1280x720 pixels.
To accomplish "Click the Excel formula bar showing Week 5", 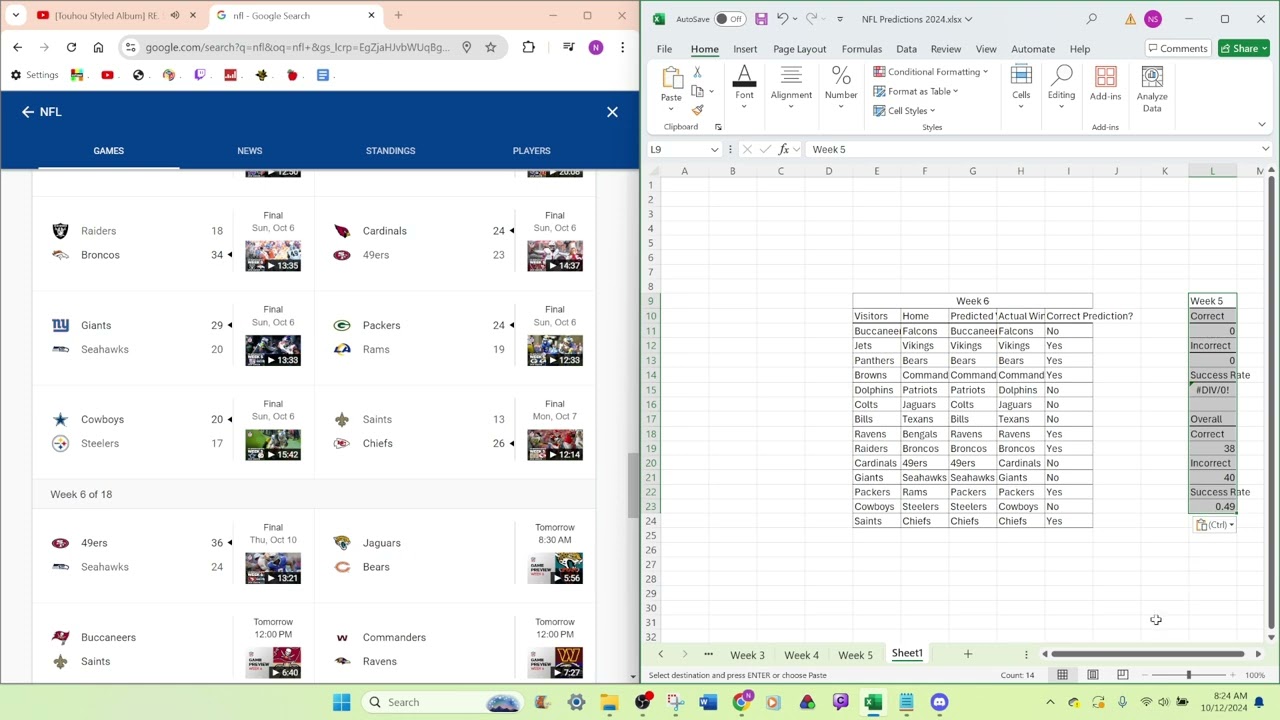I will 1030,149.
